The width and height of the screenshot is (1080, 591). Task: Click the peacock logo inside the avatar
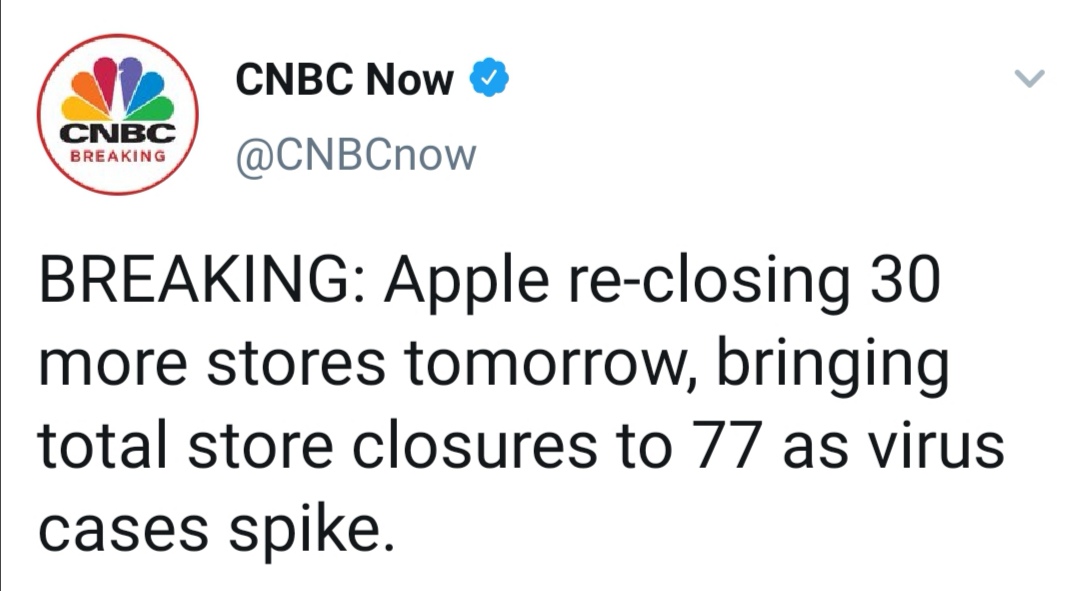point(118,88)
